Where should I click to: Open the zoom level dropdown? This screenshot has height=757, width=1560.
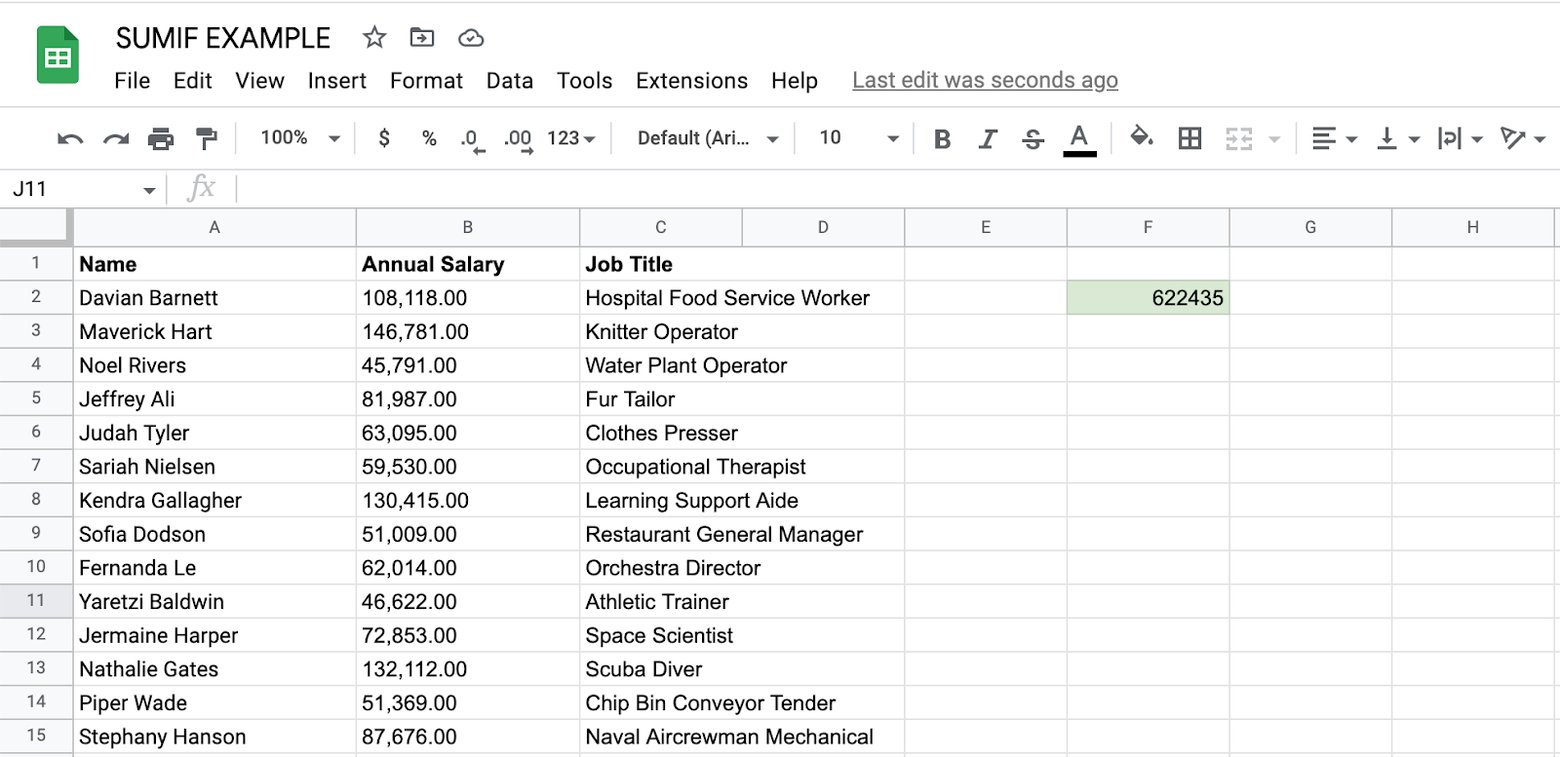tap(297, 138)
